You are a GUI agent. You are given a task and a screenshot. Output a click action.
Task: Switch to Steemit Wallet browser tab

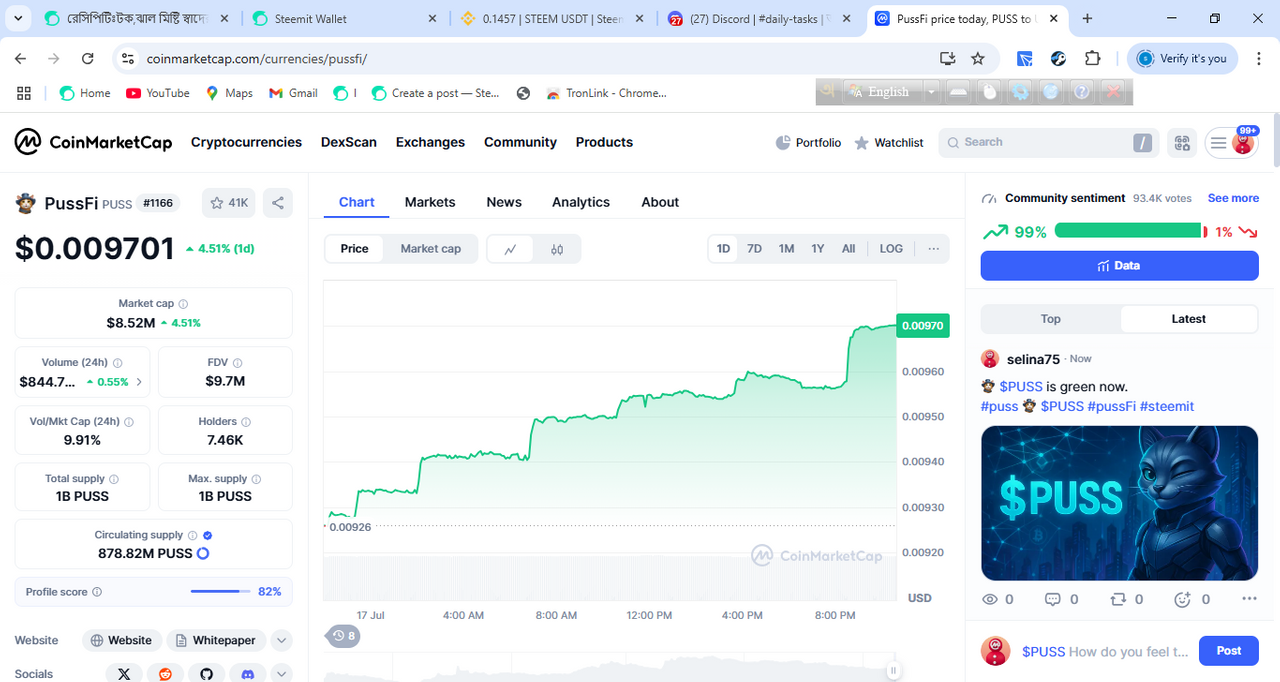(344, 18)
